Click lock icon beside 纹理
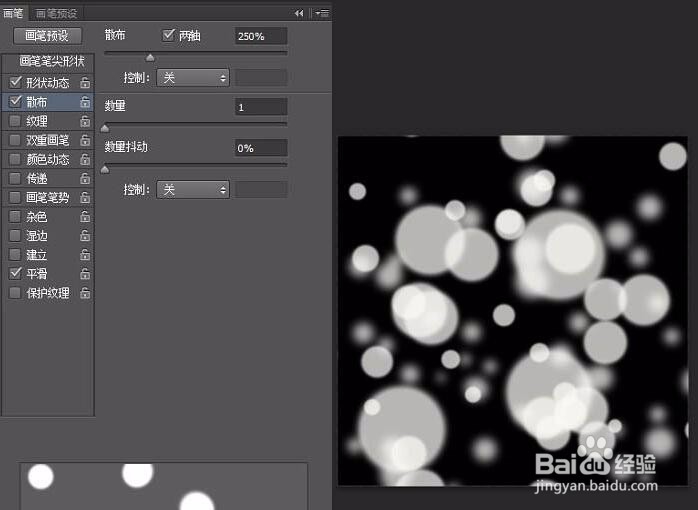The image size is (698, 510). 85,121
